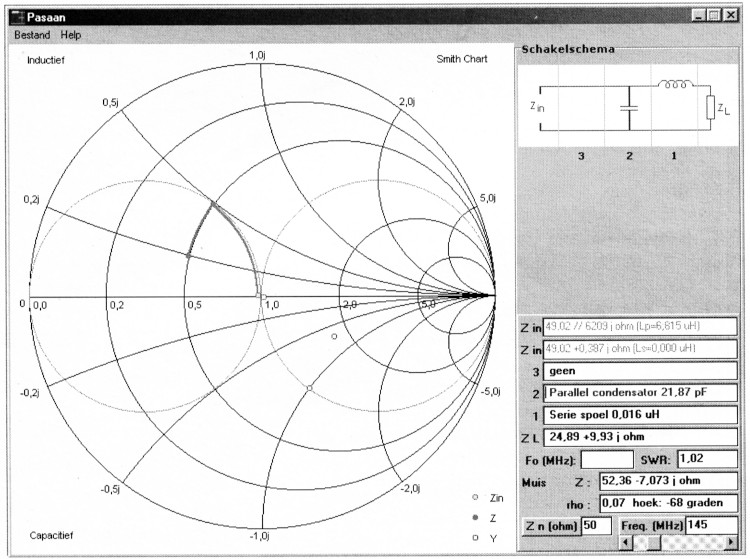750x559 pixels.
Task: Click the Muis Z field '52,36 -7,073 j ohm'
Action: pos(668,481)
